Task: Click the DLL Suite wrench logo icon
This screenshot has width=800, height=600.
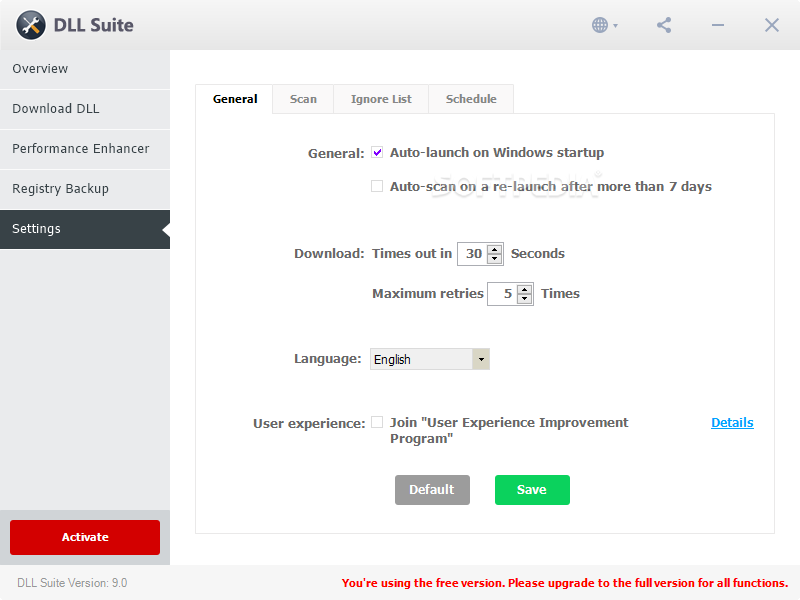Action: (x=31, y=25)
